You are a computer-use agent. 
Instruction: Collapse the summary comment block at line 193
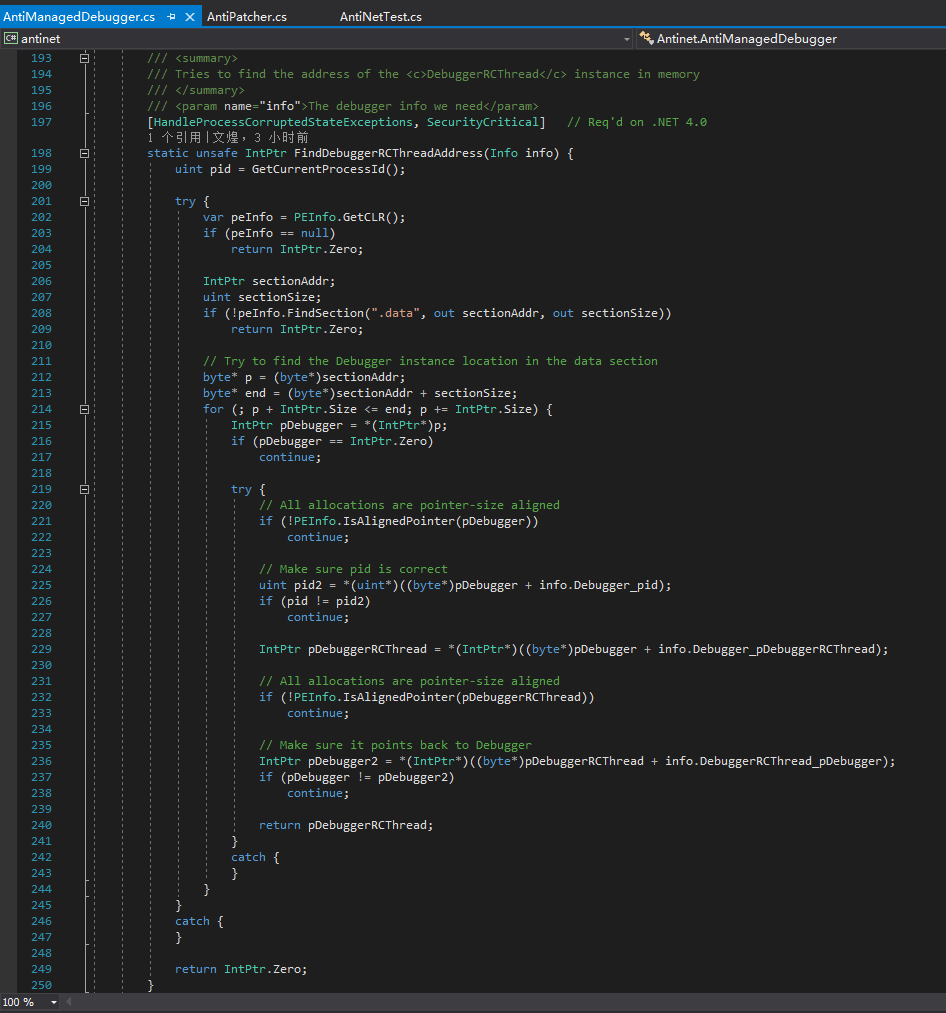(85, 58)
